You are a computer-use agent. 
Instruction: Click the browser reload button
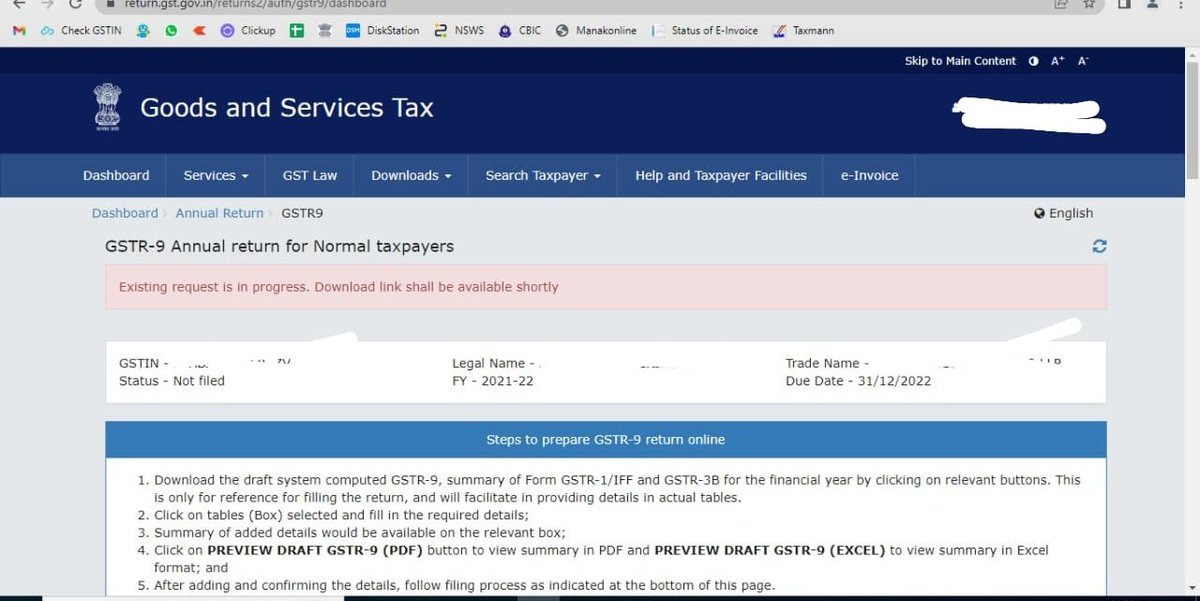76,4
